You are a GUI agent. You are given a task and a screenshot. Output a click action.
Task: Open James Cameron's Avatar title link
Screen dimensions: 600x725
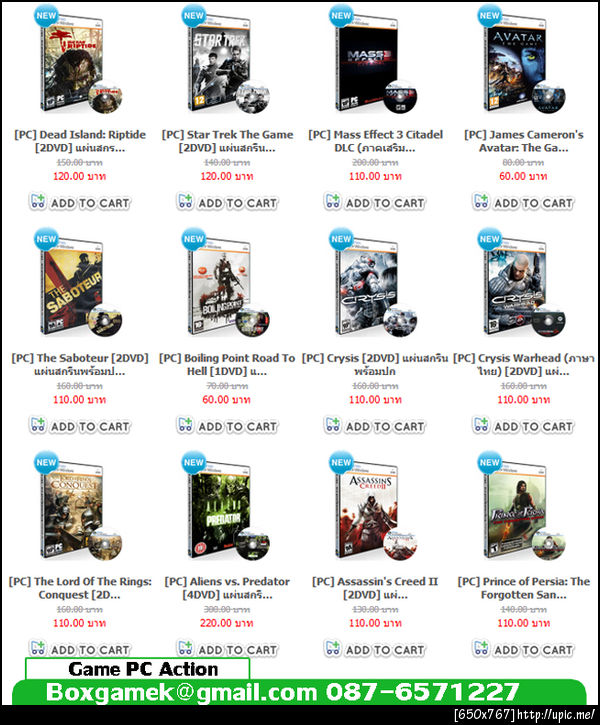pyautogui.click(x=523, y=141)
